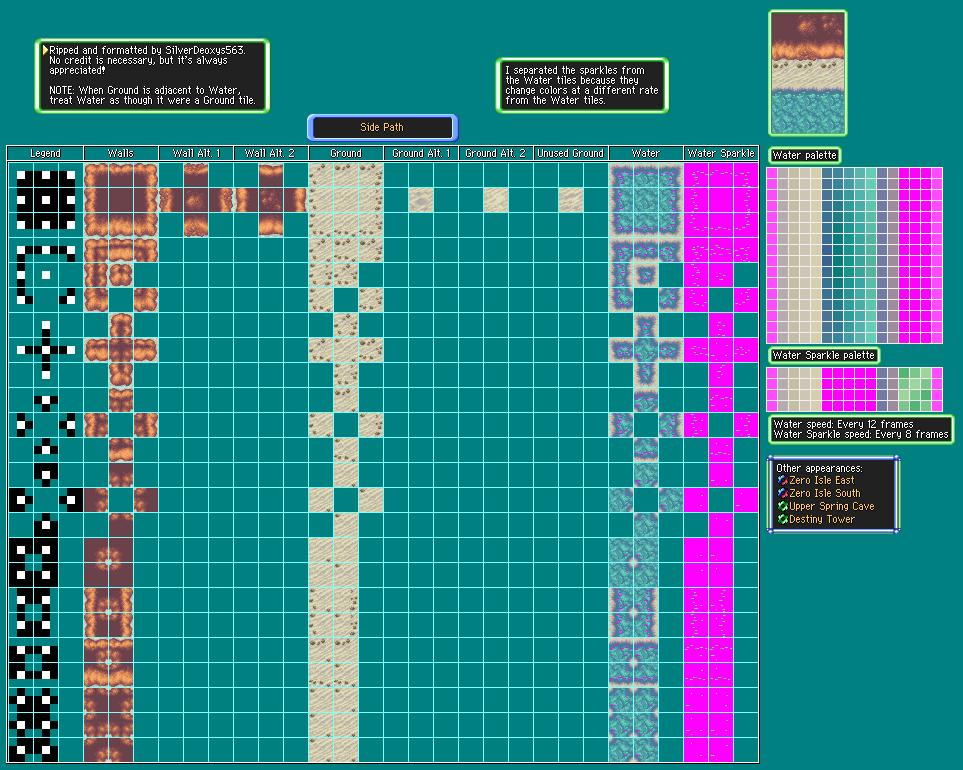This screenshot has height=770, width=963.
Task: Click the Water column header
Action: 645,153
